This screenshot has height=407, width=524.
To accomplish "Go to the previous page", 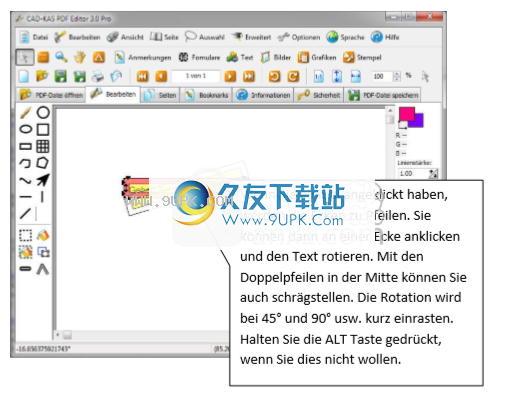I will click(x=161, y=77).
